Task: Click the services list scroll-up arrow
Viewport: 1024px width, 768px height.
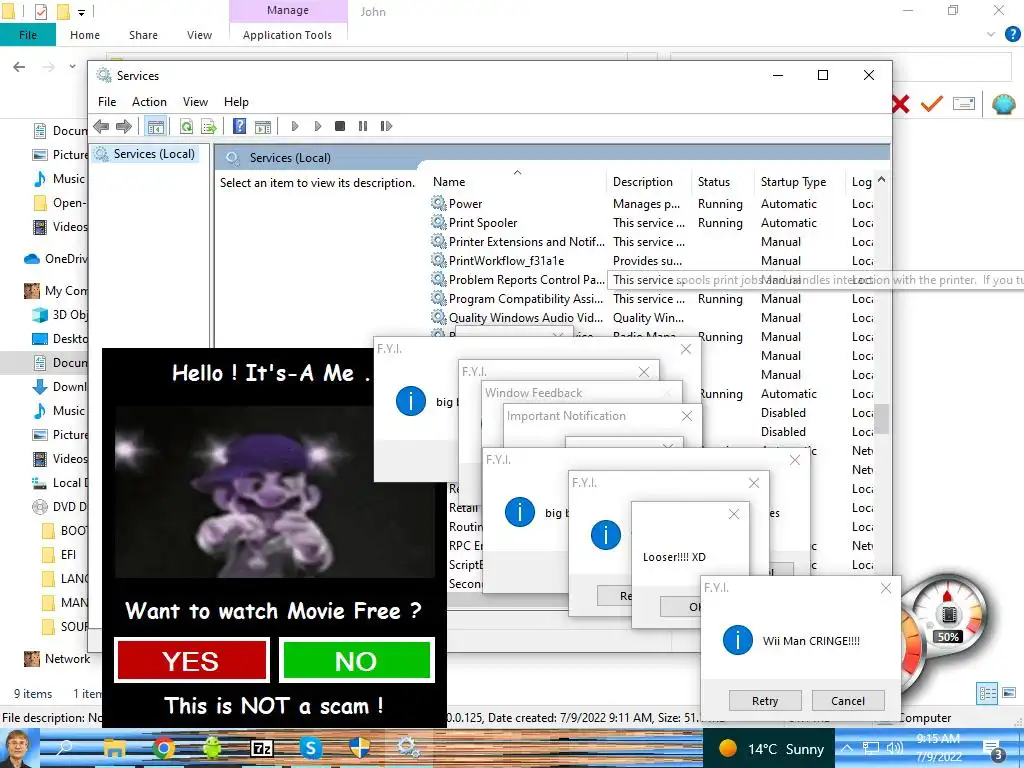Action: click(882, 180)
